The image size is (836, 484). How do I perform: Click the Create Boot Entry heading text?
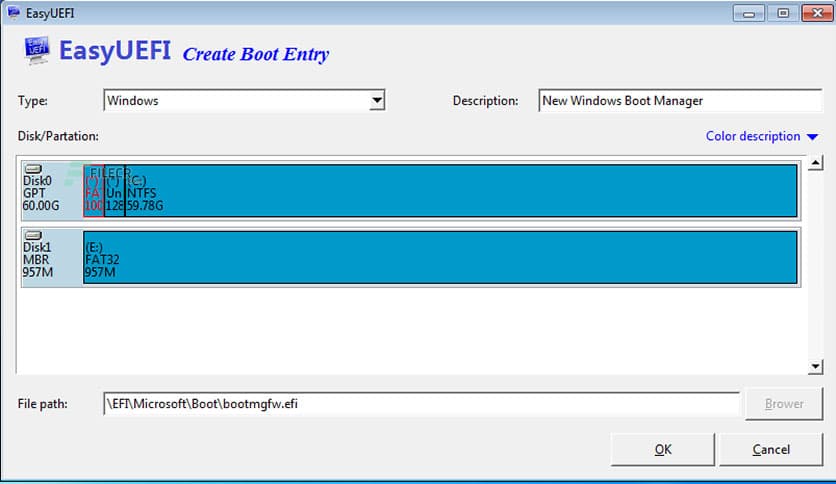256,54
